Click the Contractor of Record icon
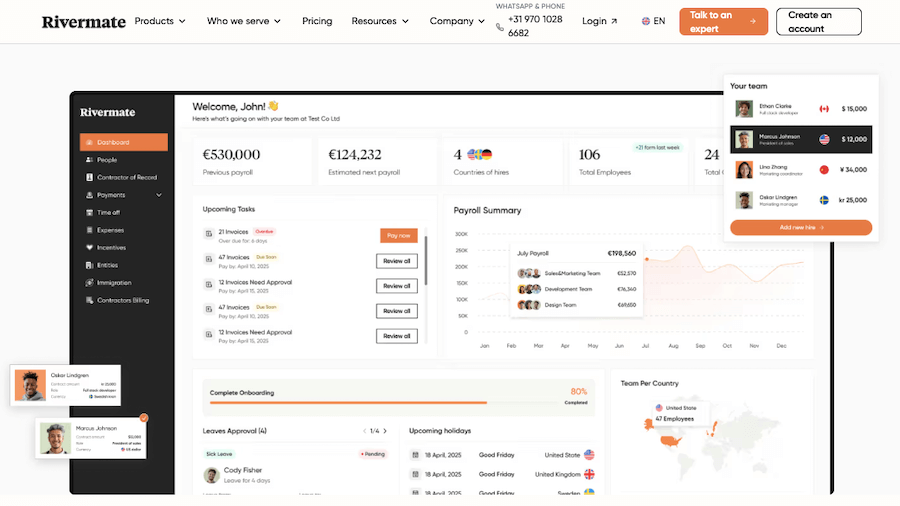900x506 pixels. [89, 178]
